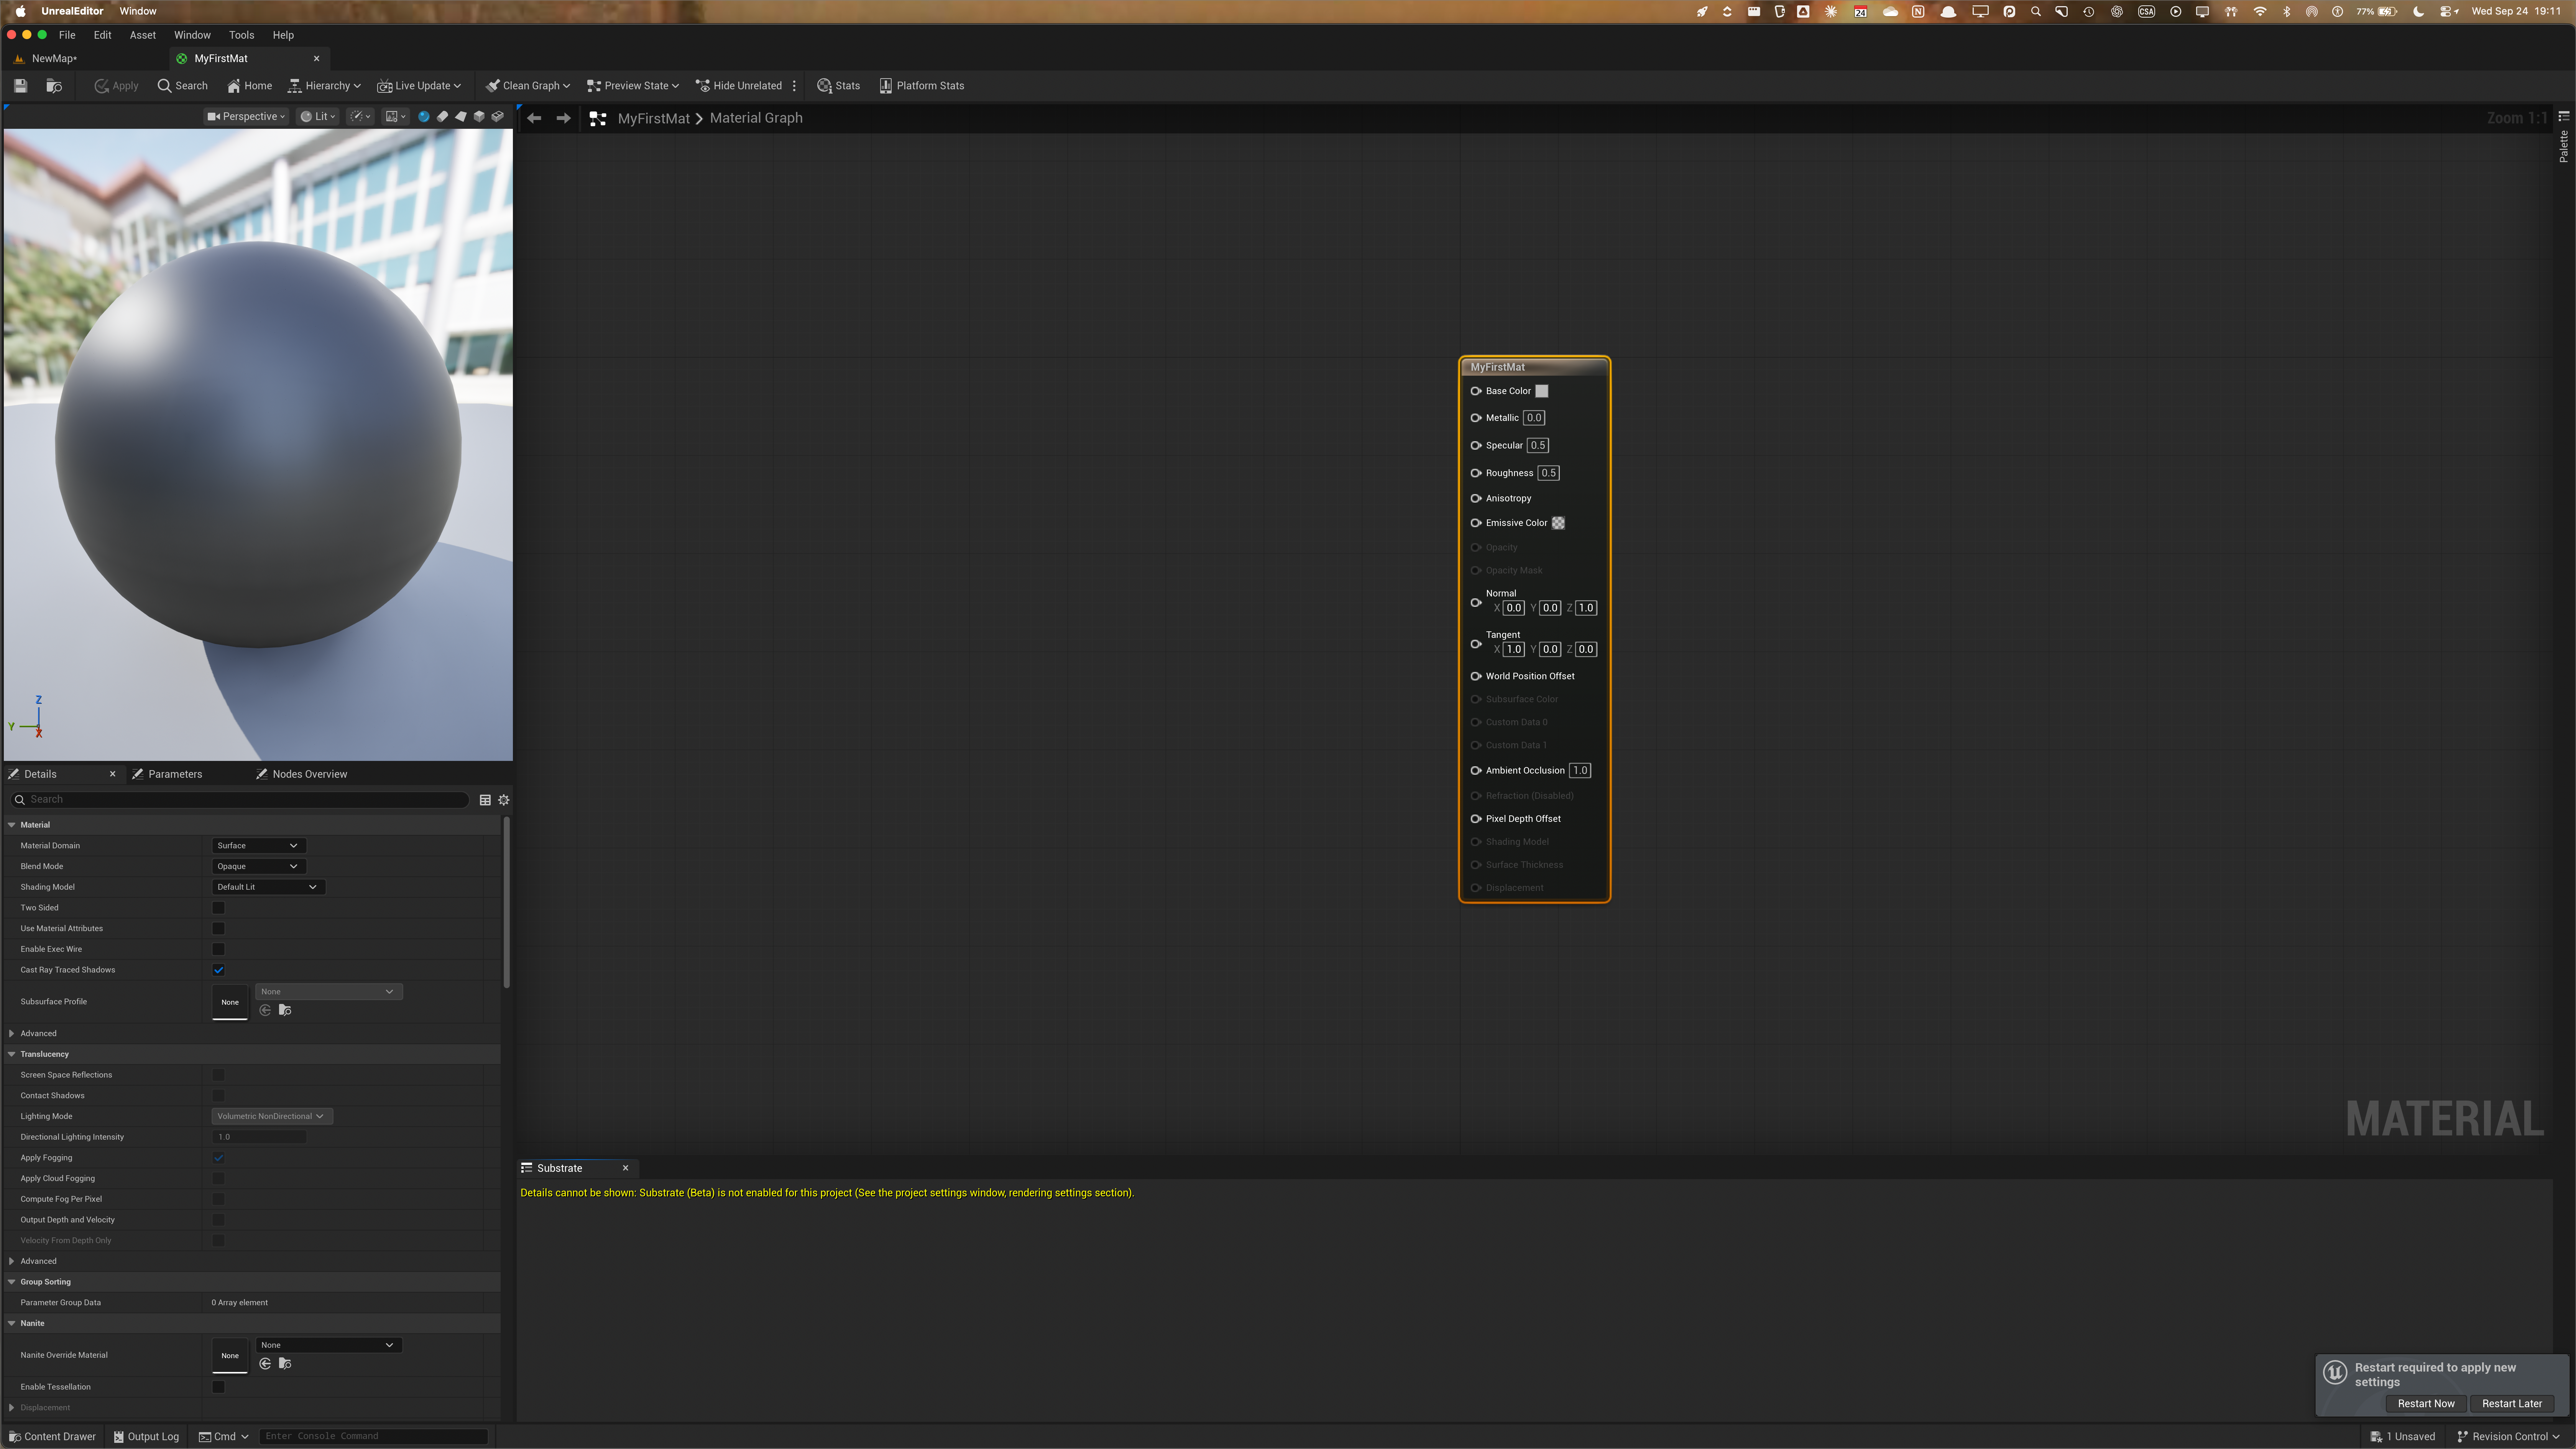Click the Search toolbar button
2576x1449 pixels.
pyautogui.click(x=183, y=86)
